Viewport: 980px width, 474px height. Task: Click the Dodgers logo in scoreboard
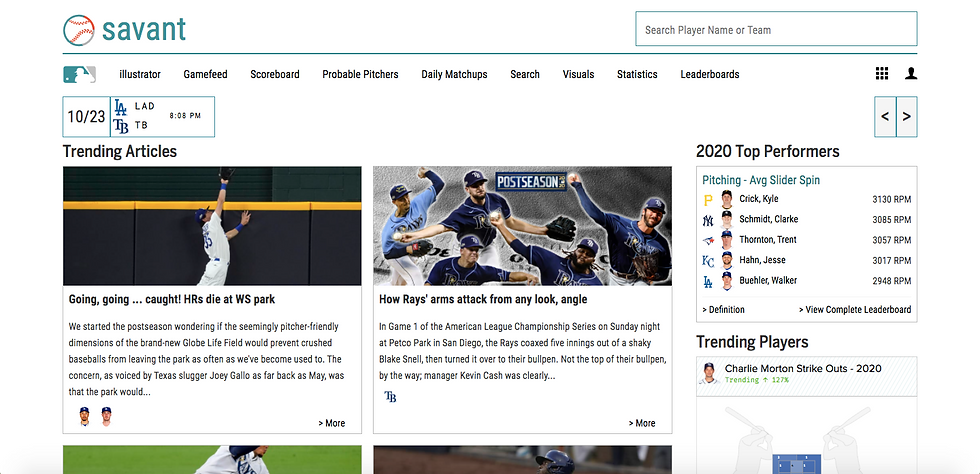click(x=121, y=107)
